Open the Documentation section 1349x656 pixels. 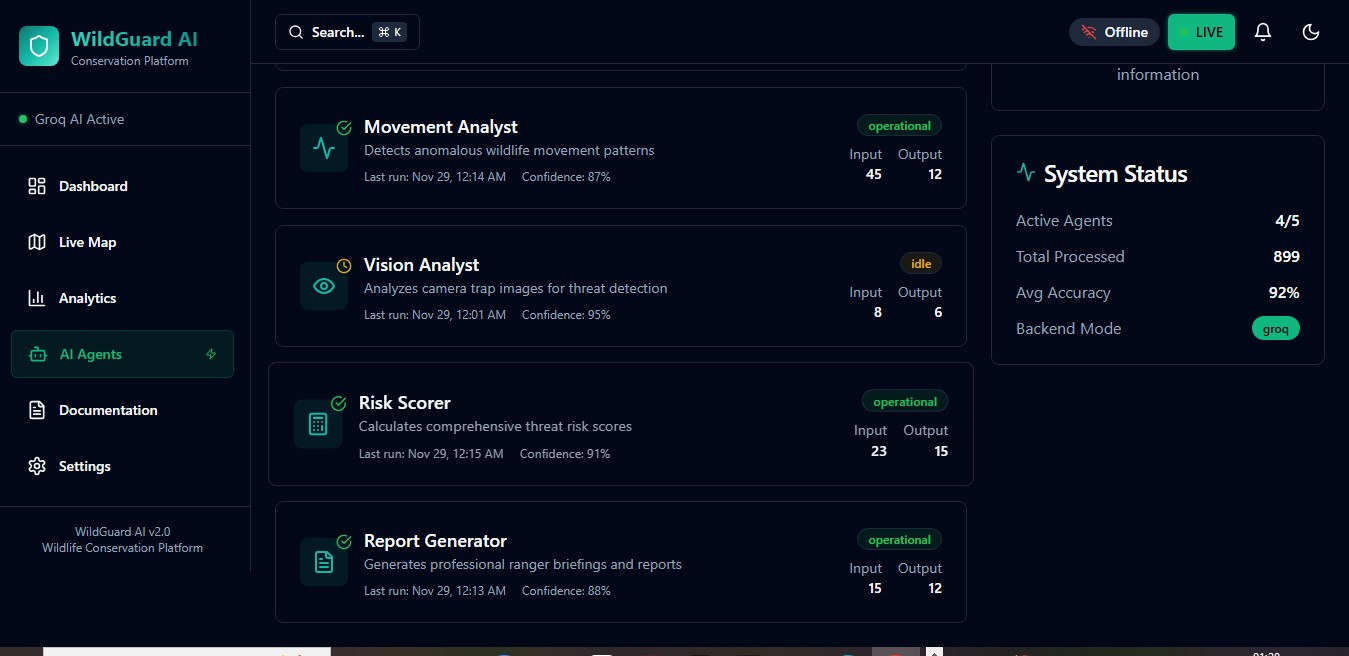(107, 410)
